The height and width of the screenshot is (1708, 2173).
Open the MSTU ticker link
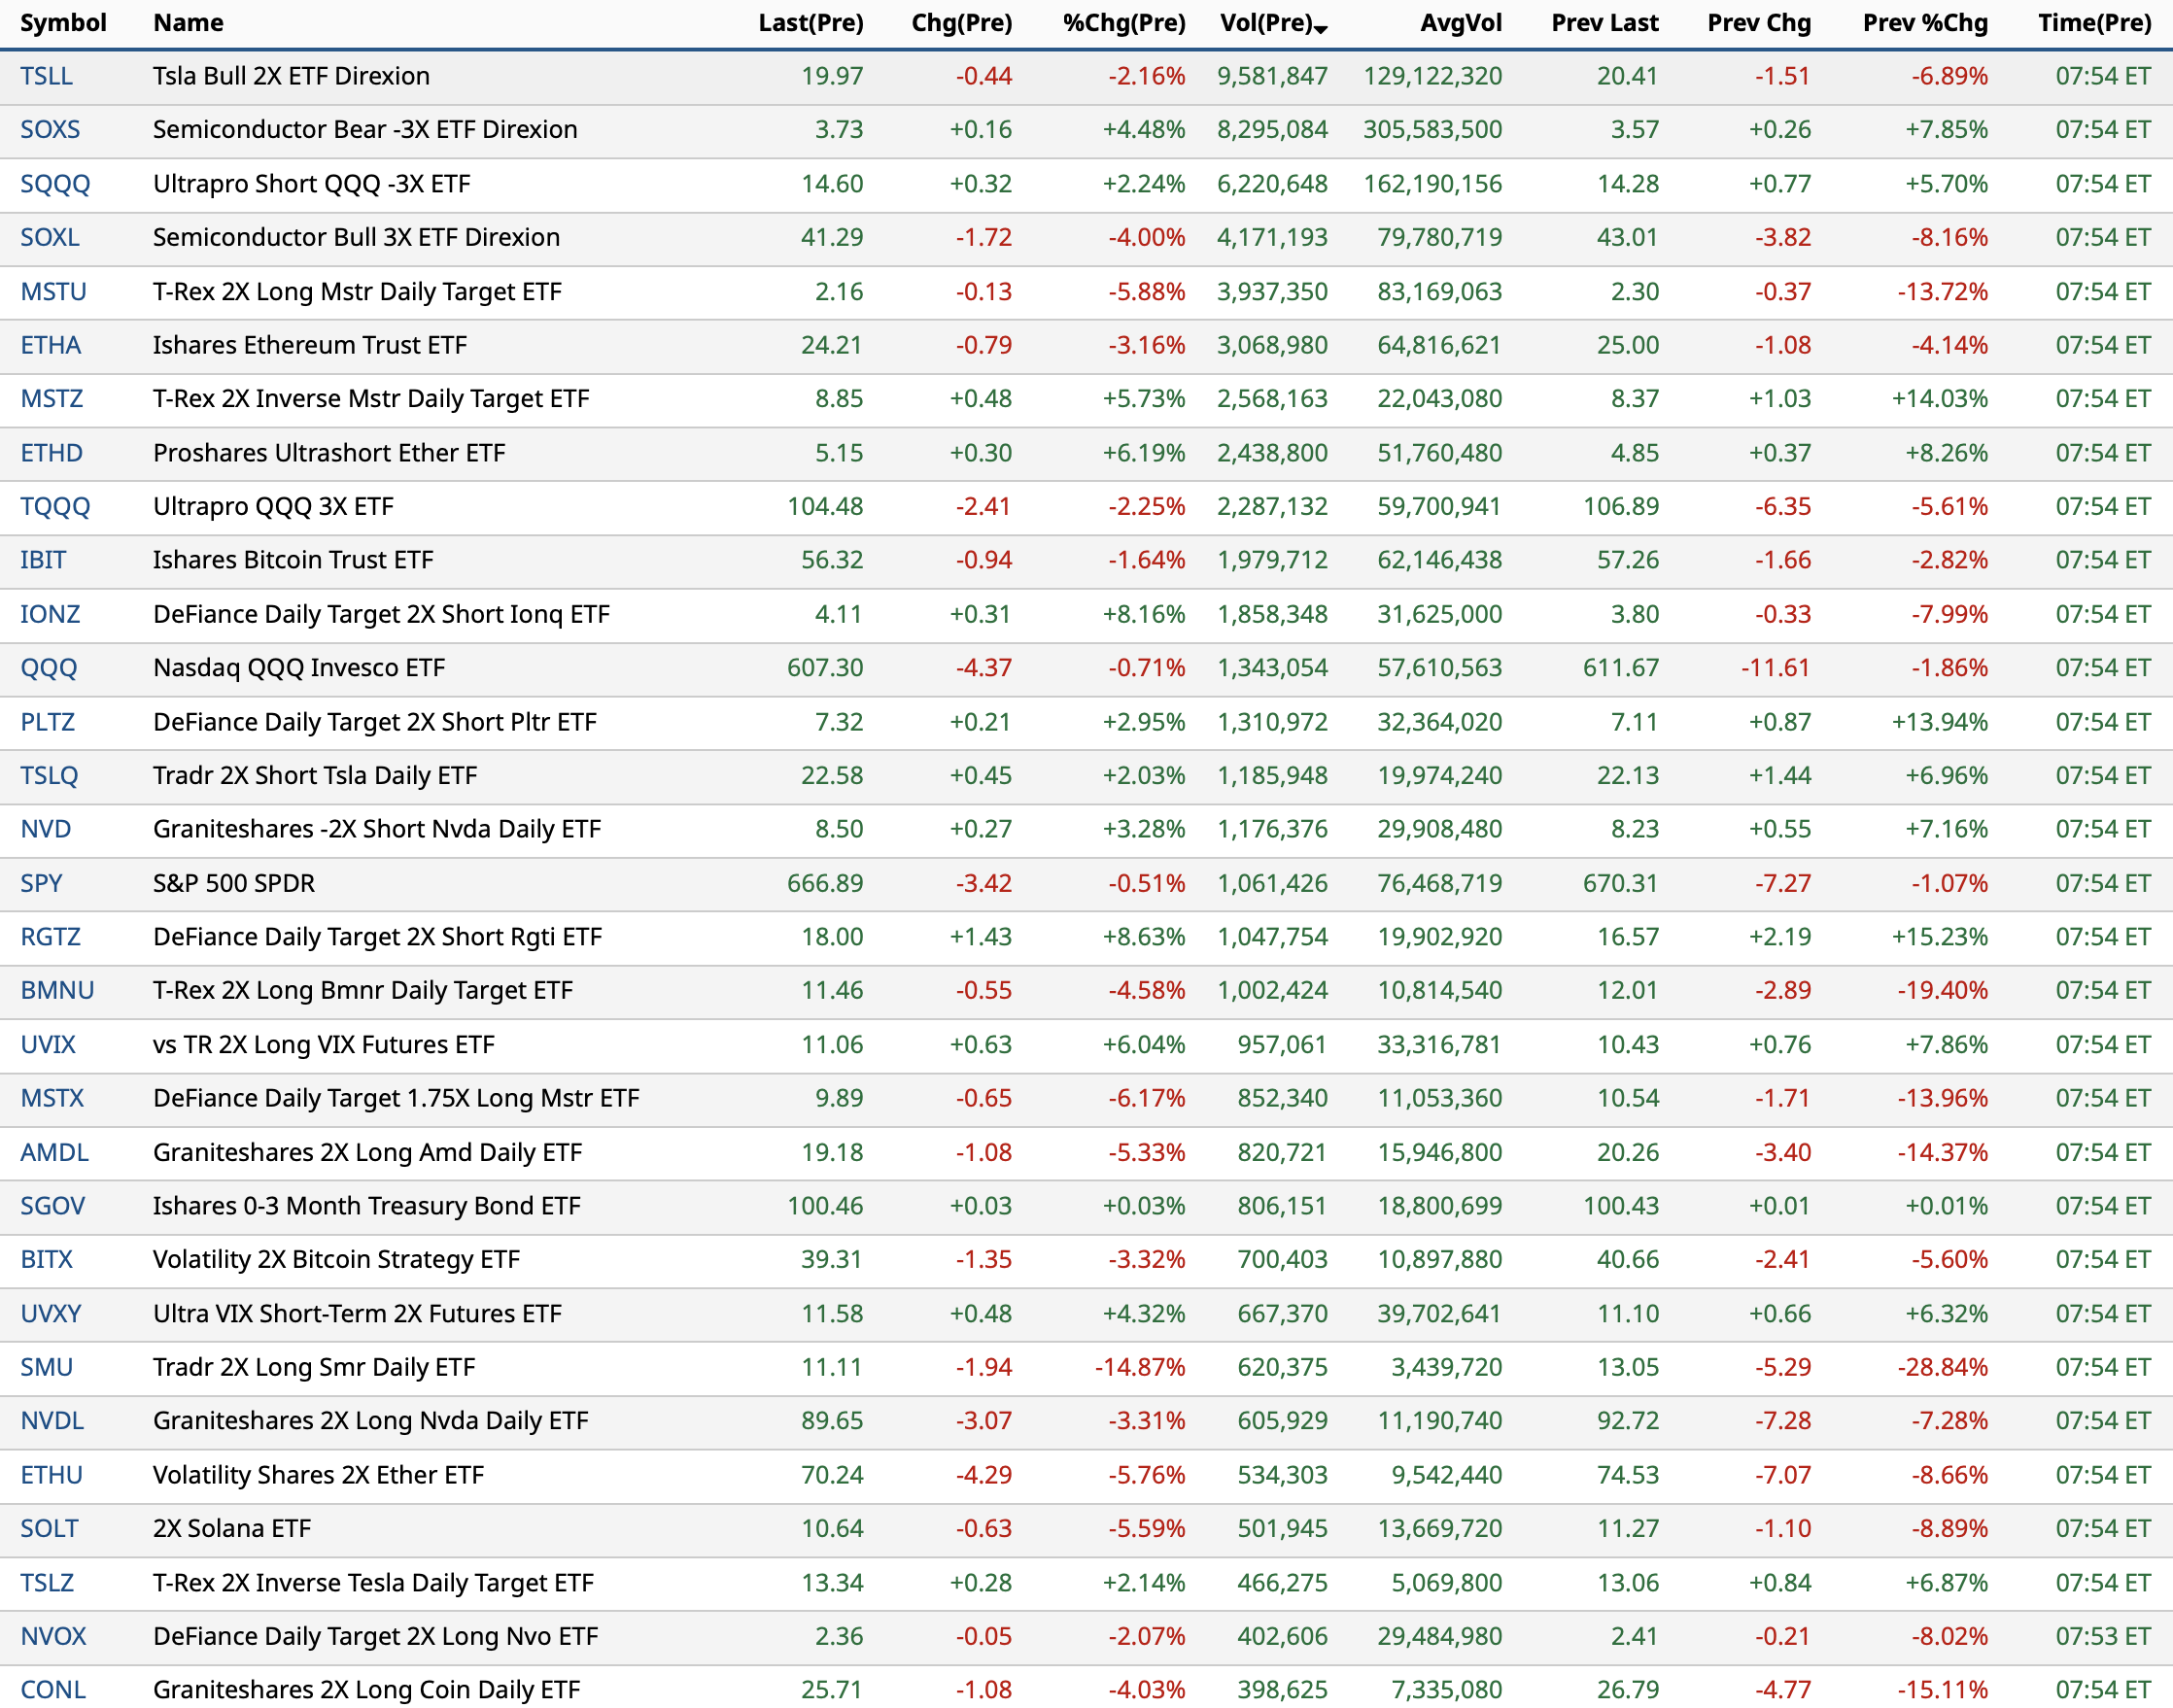coord(53,292)
